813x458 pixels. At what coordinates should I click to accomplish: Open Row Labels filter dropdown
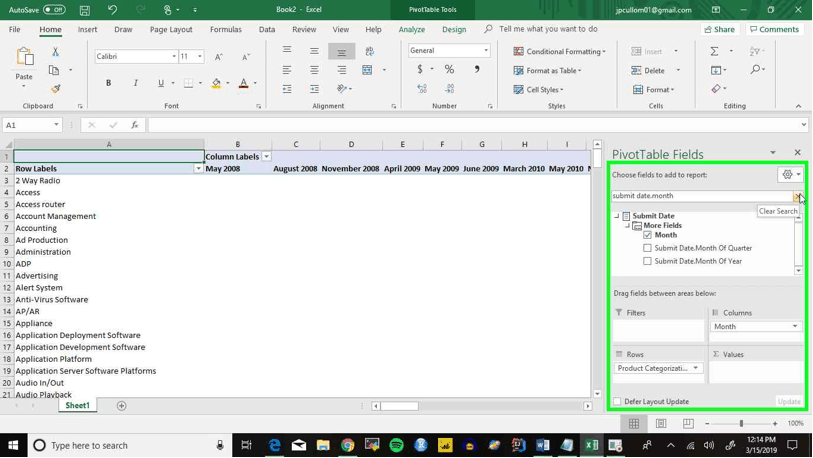[198, 169]
